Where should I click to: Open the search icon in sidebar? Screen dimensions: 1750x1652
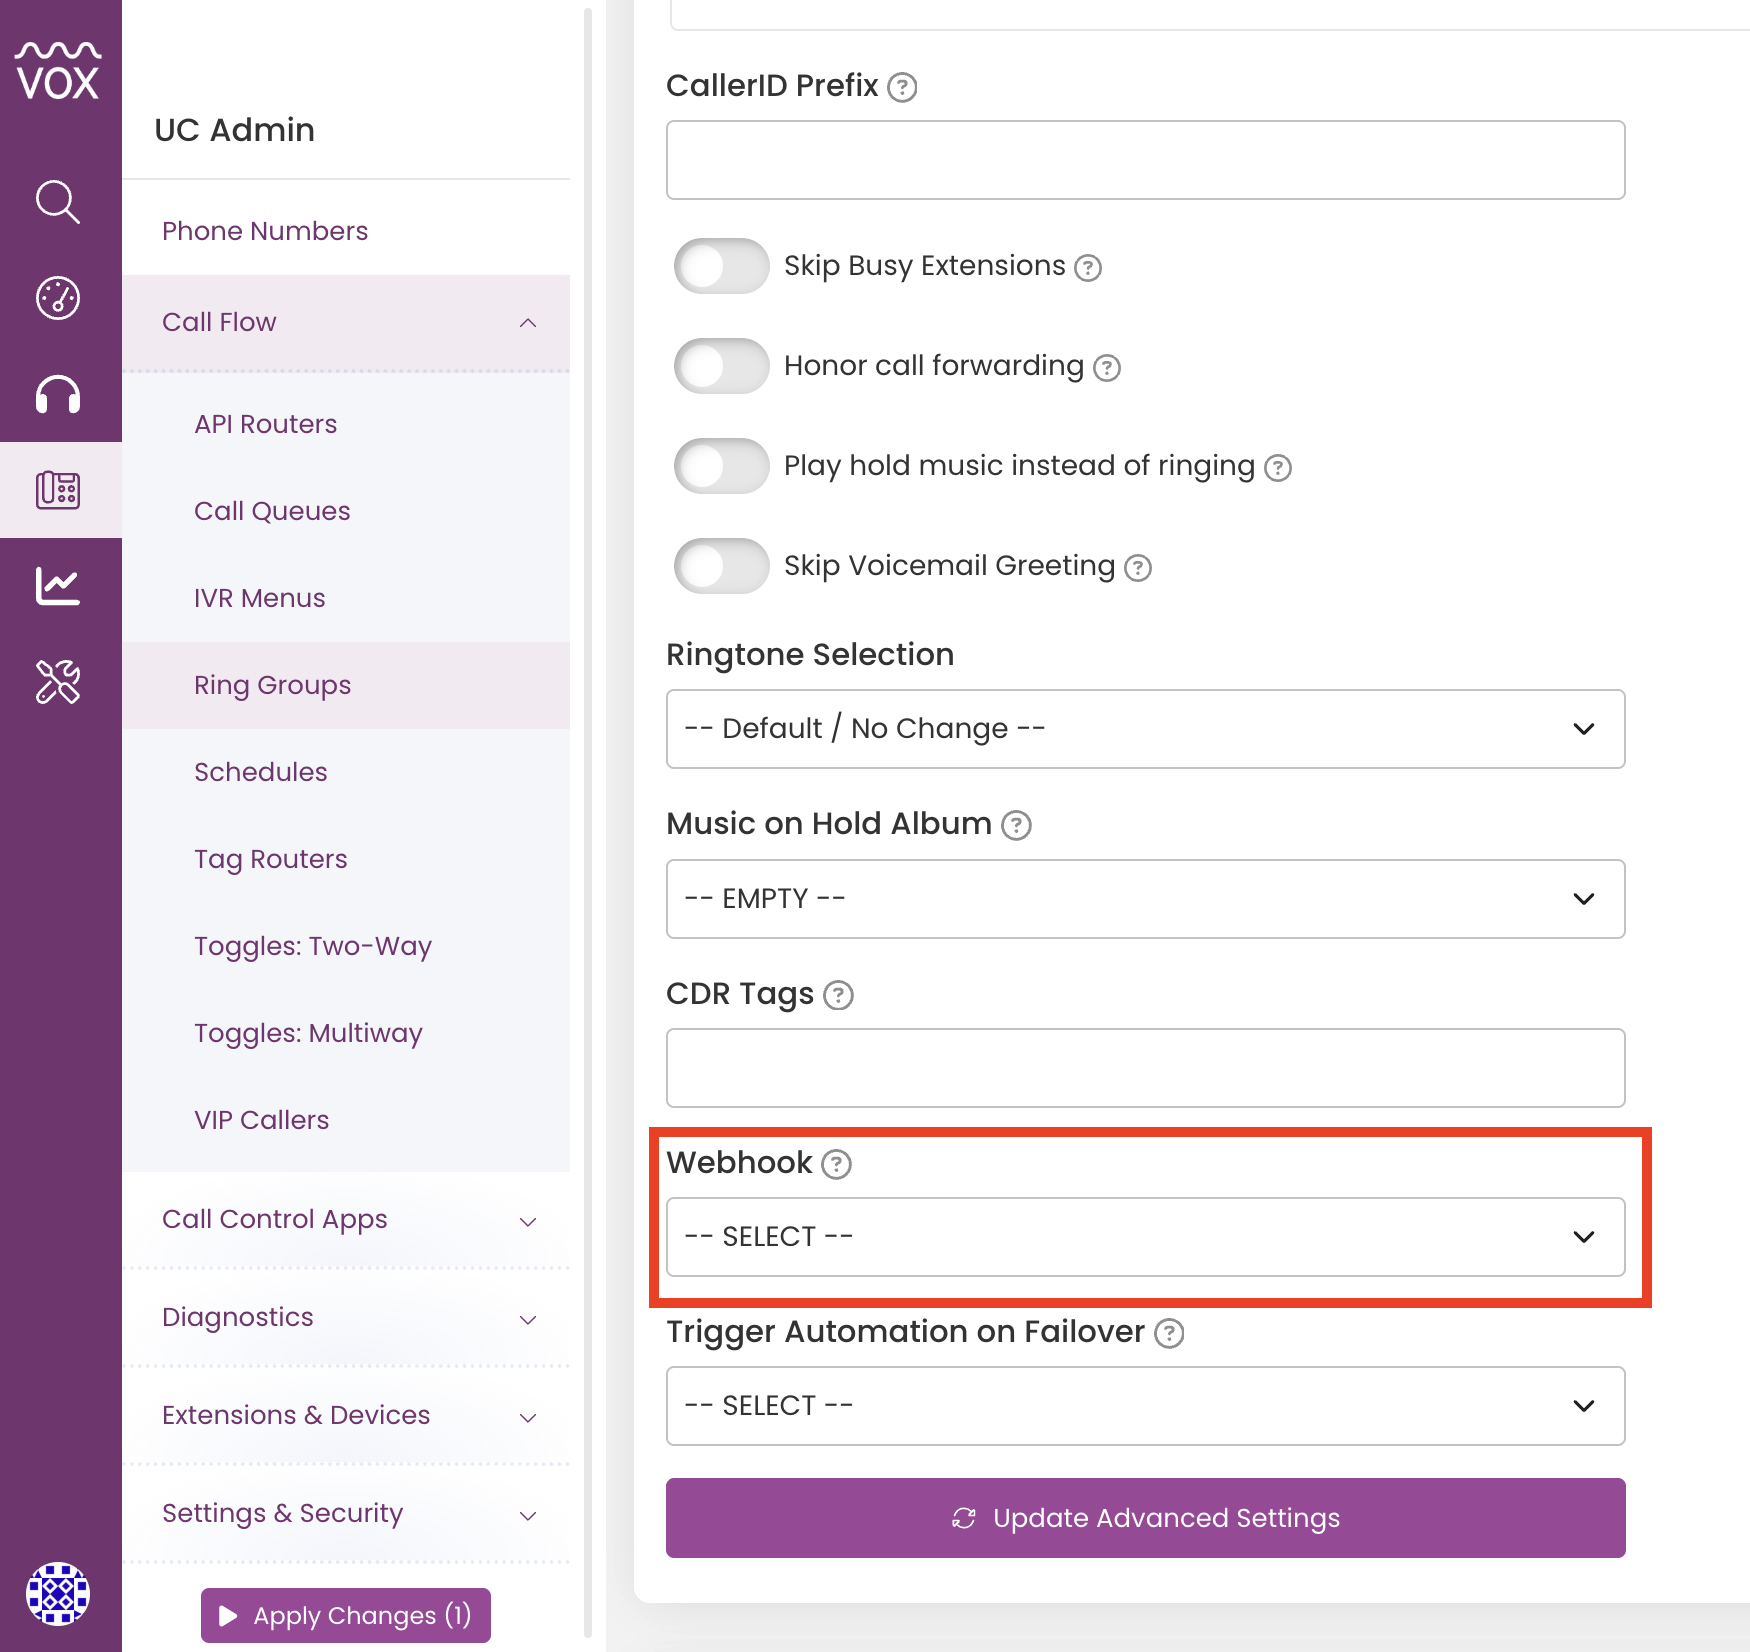pyautogui.click(x=58, y=202)
